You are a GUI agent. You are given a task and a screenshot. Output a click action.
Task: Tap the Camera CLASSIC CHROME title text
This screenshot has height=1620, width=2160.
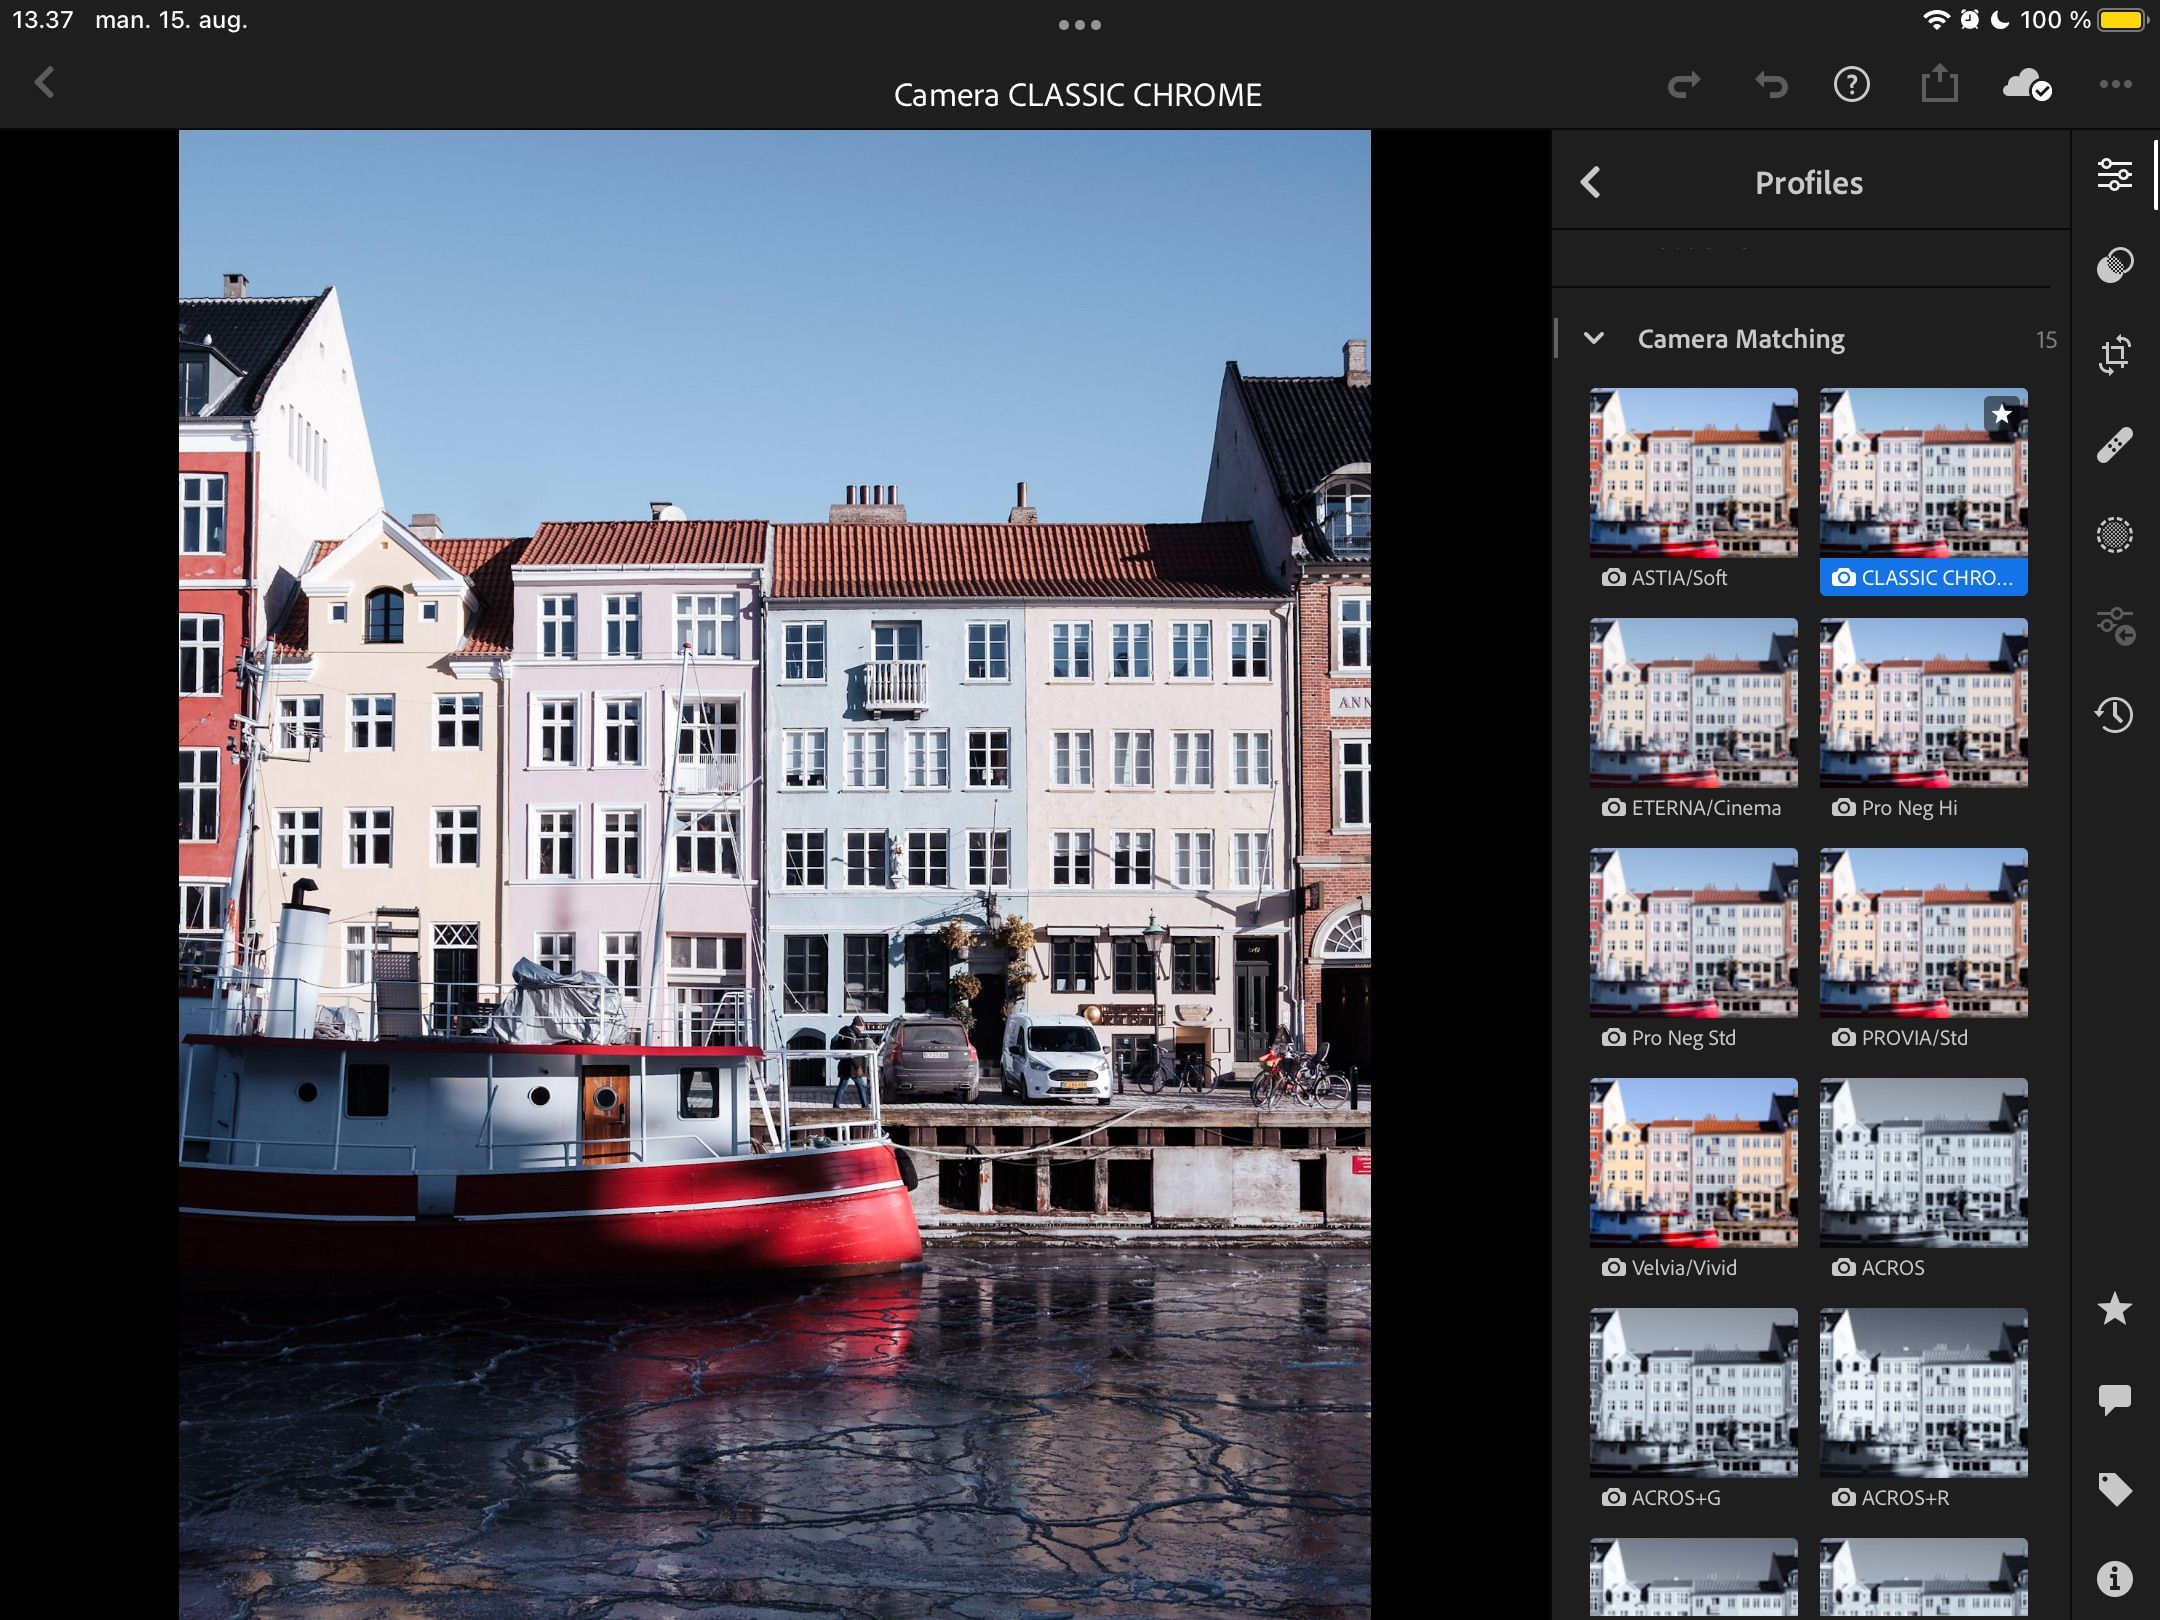[x=1078, y=95]
